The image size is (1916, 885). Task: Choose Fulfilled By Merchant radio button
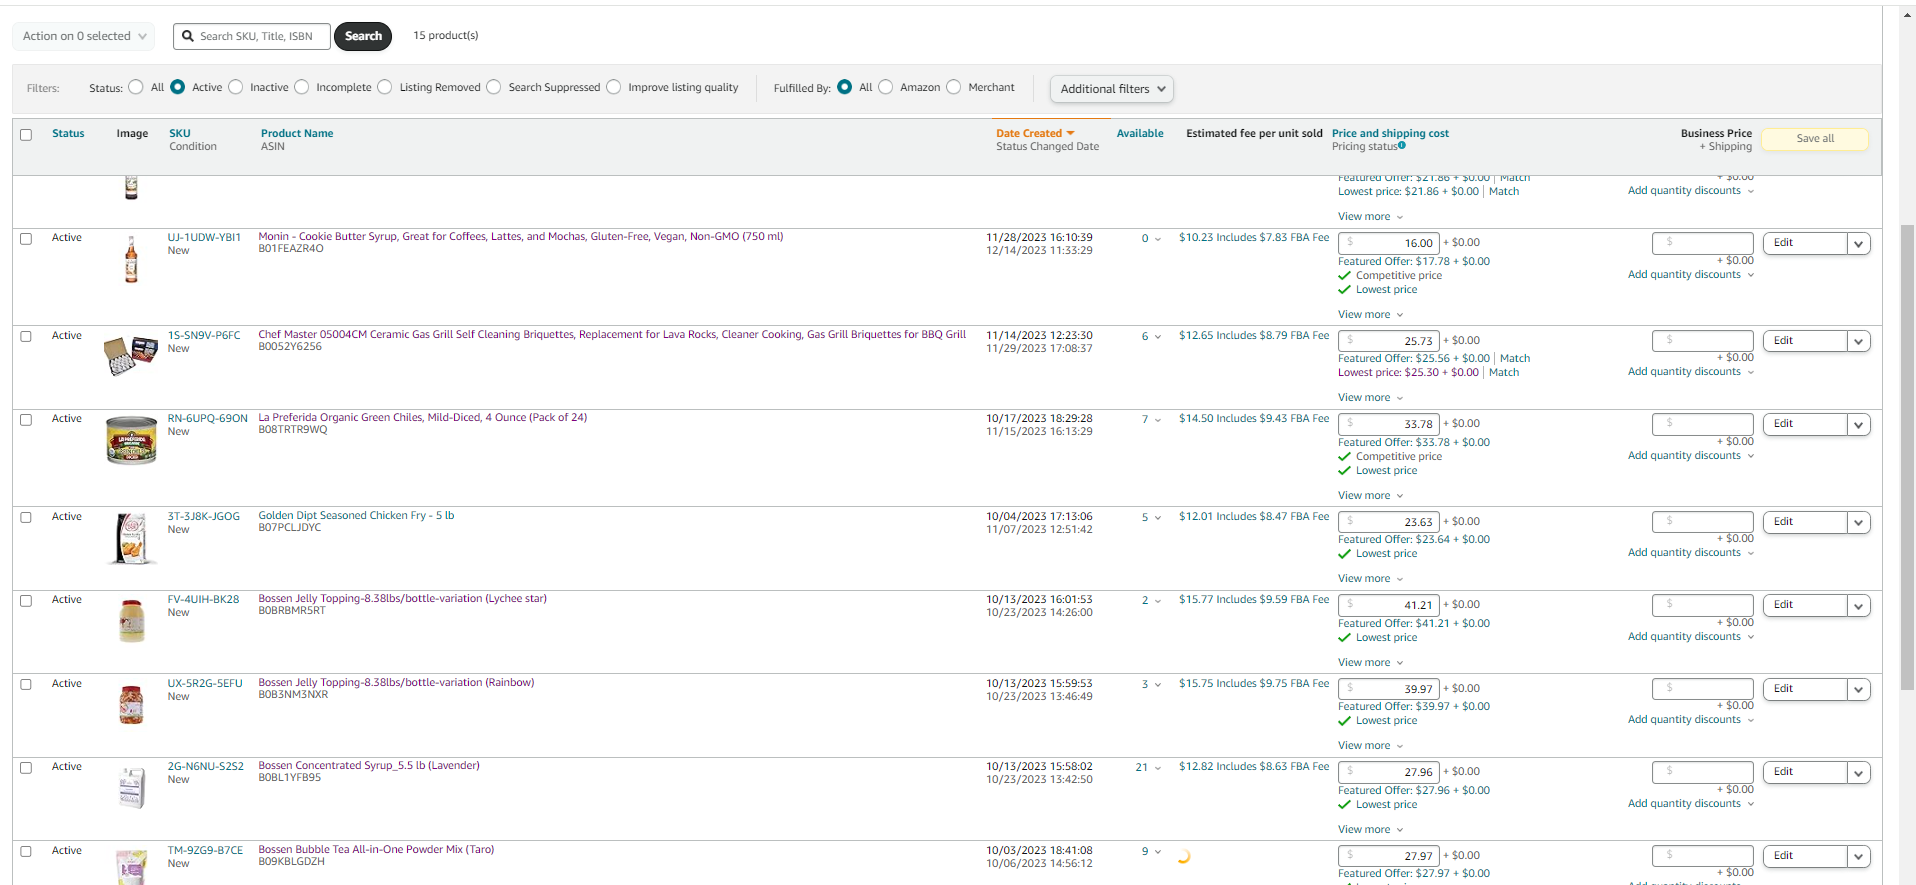coord(954,87)
